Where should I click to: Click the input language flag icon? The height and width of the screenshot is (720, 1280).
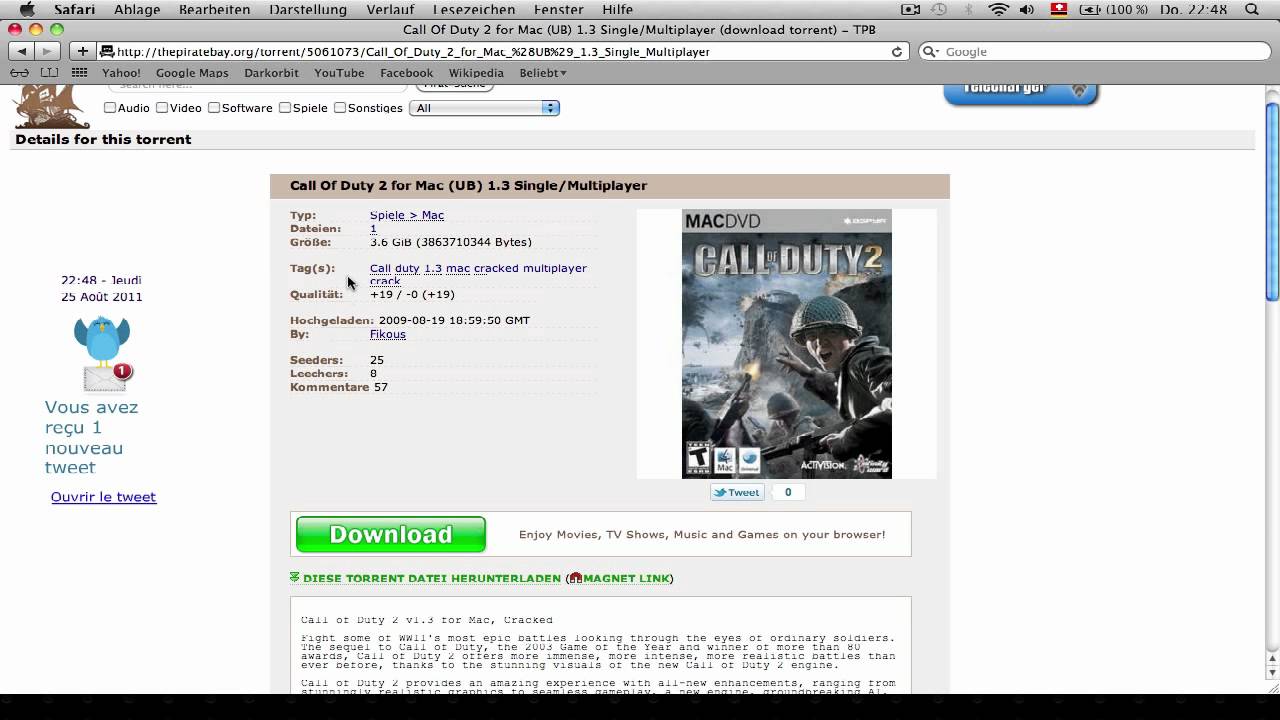pos(1058,9)
